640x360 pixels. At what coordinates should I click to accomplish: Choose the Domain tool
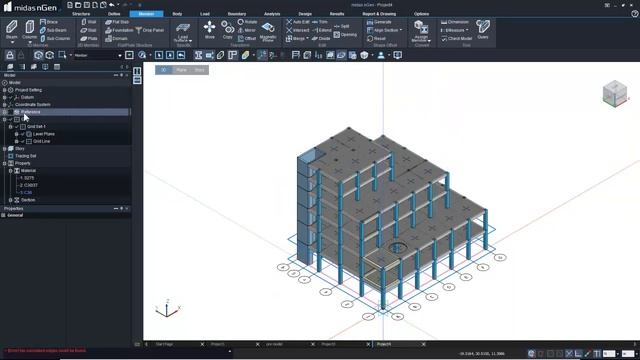[x=116, y=38]
